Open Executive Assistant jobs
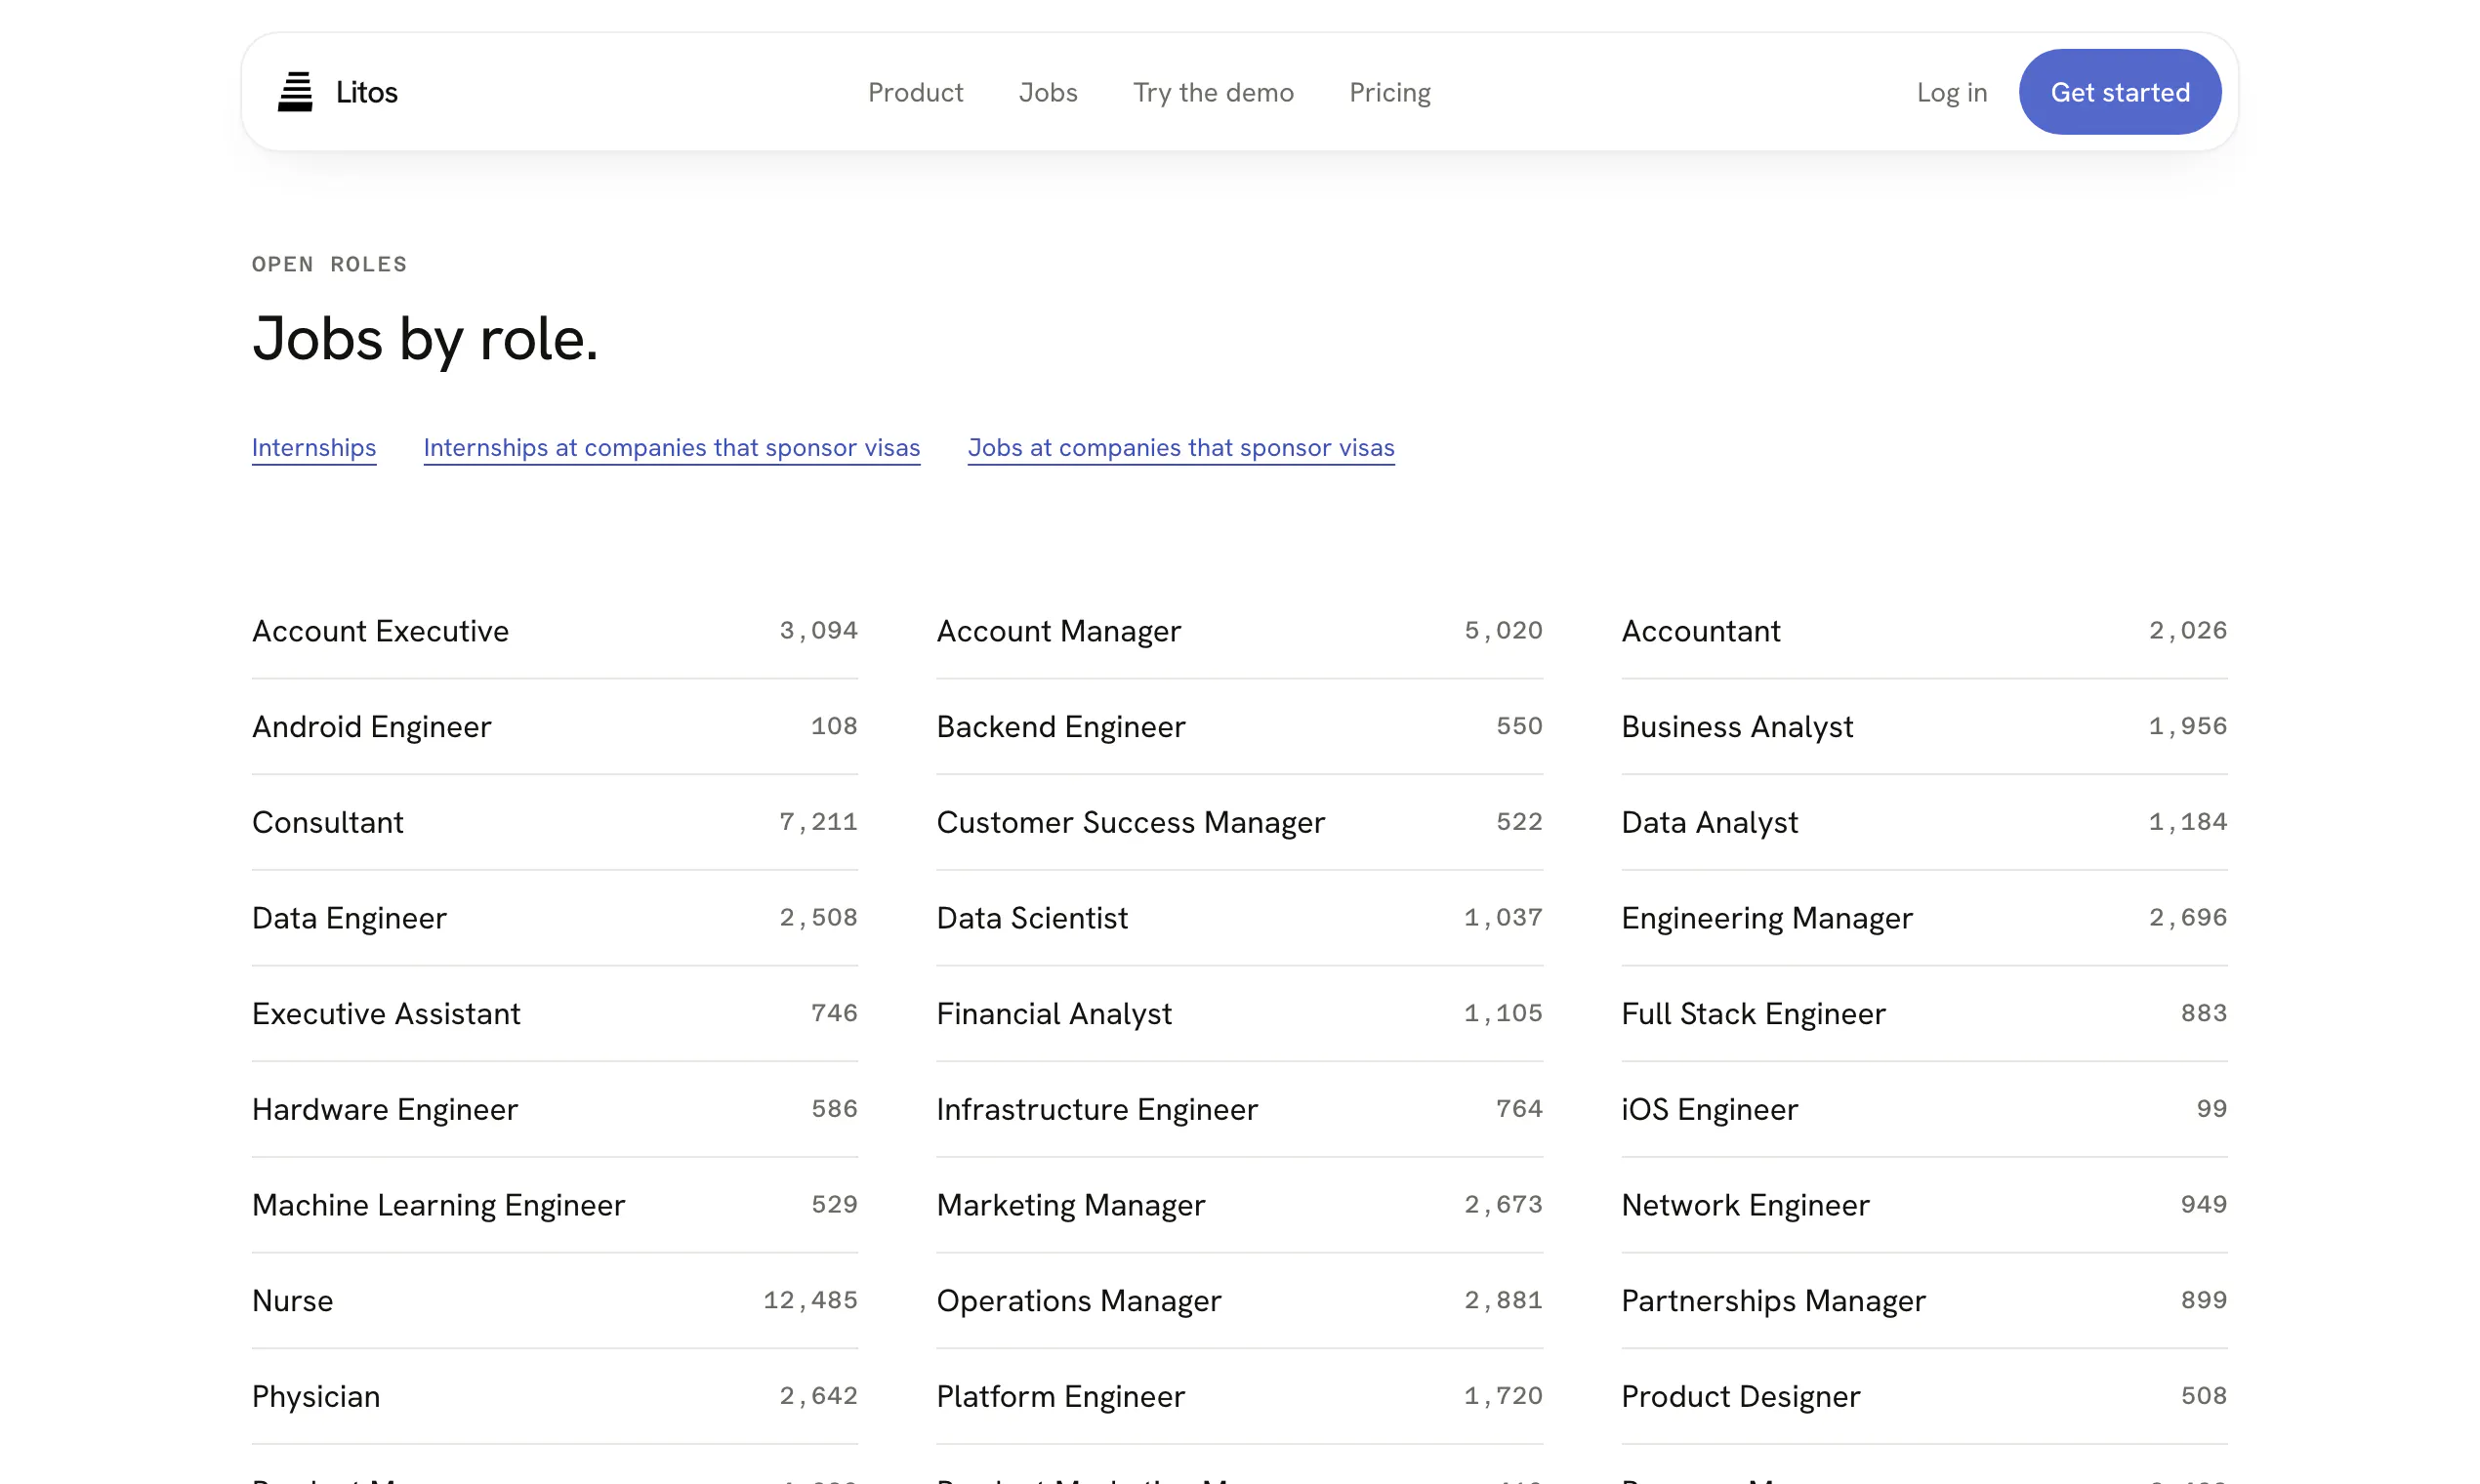2480x1484 pixels. click(555, 1014)
